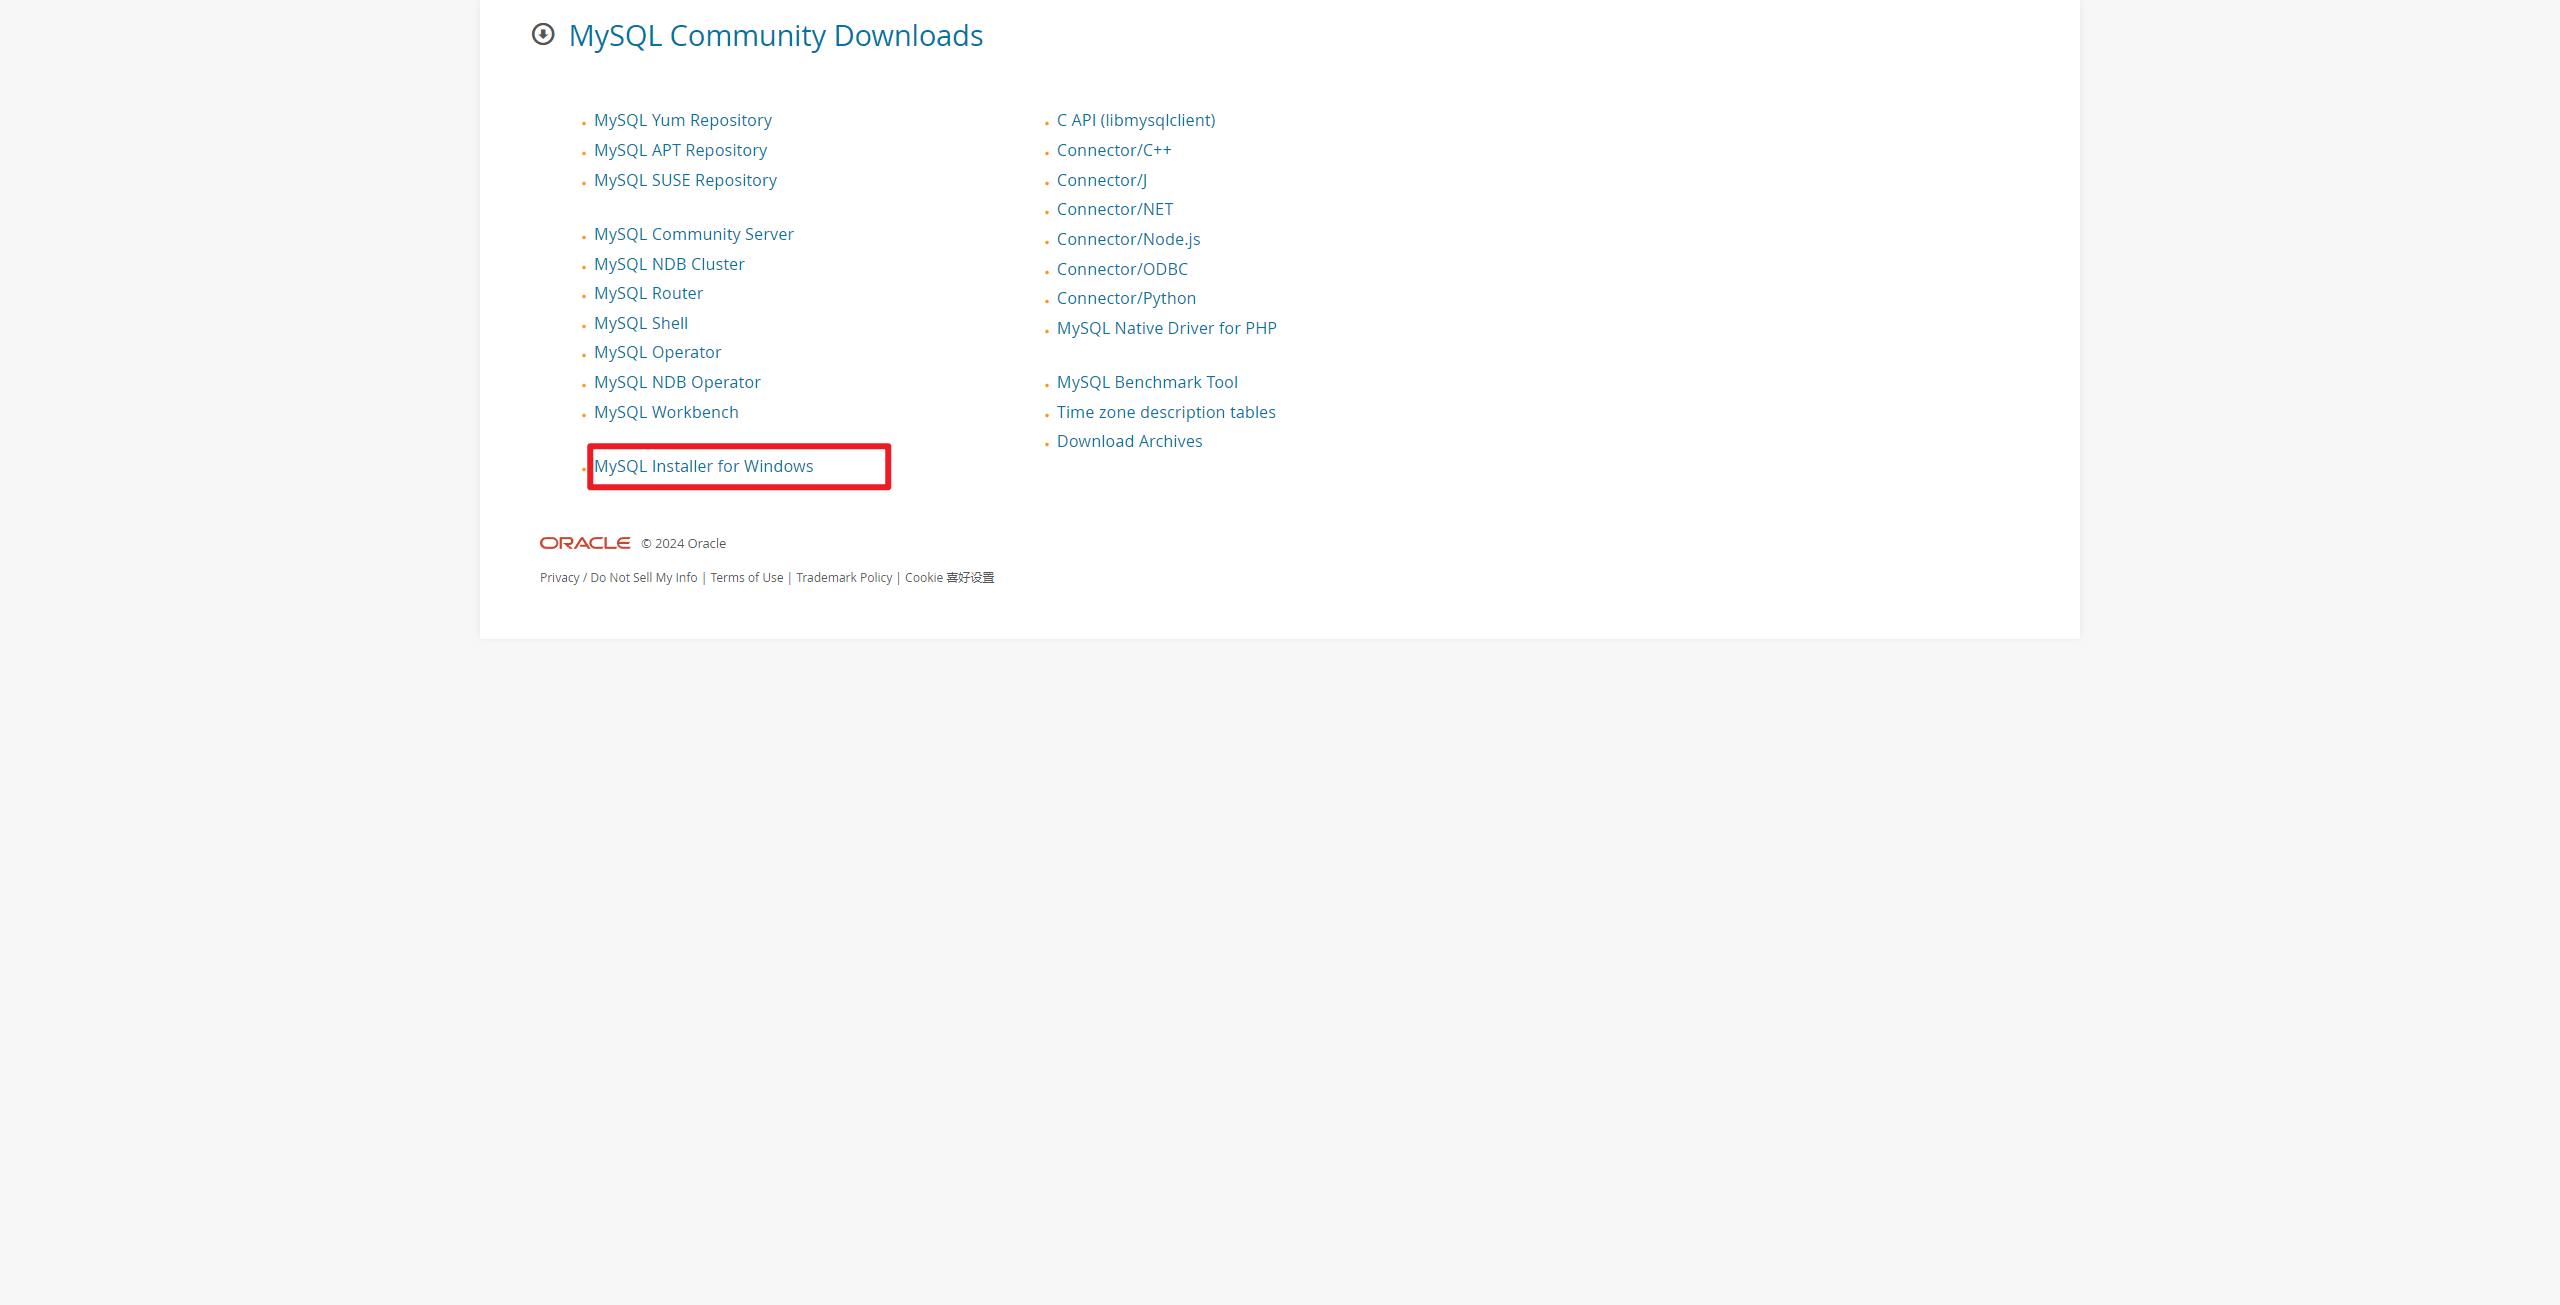Click Cookie preferences footer link
Viewport: 2560px width, 1305px height.
pyautogui.click(x=949, y=578)
